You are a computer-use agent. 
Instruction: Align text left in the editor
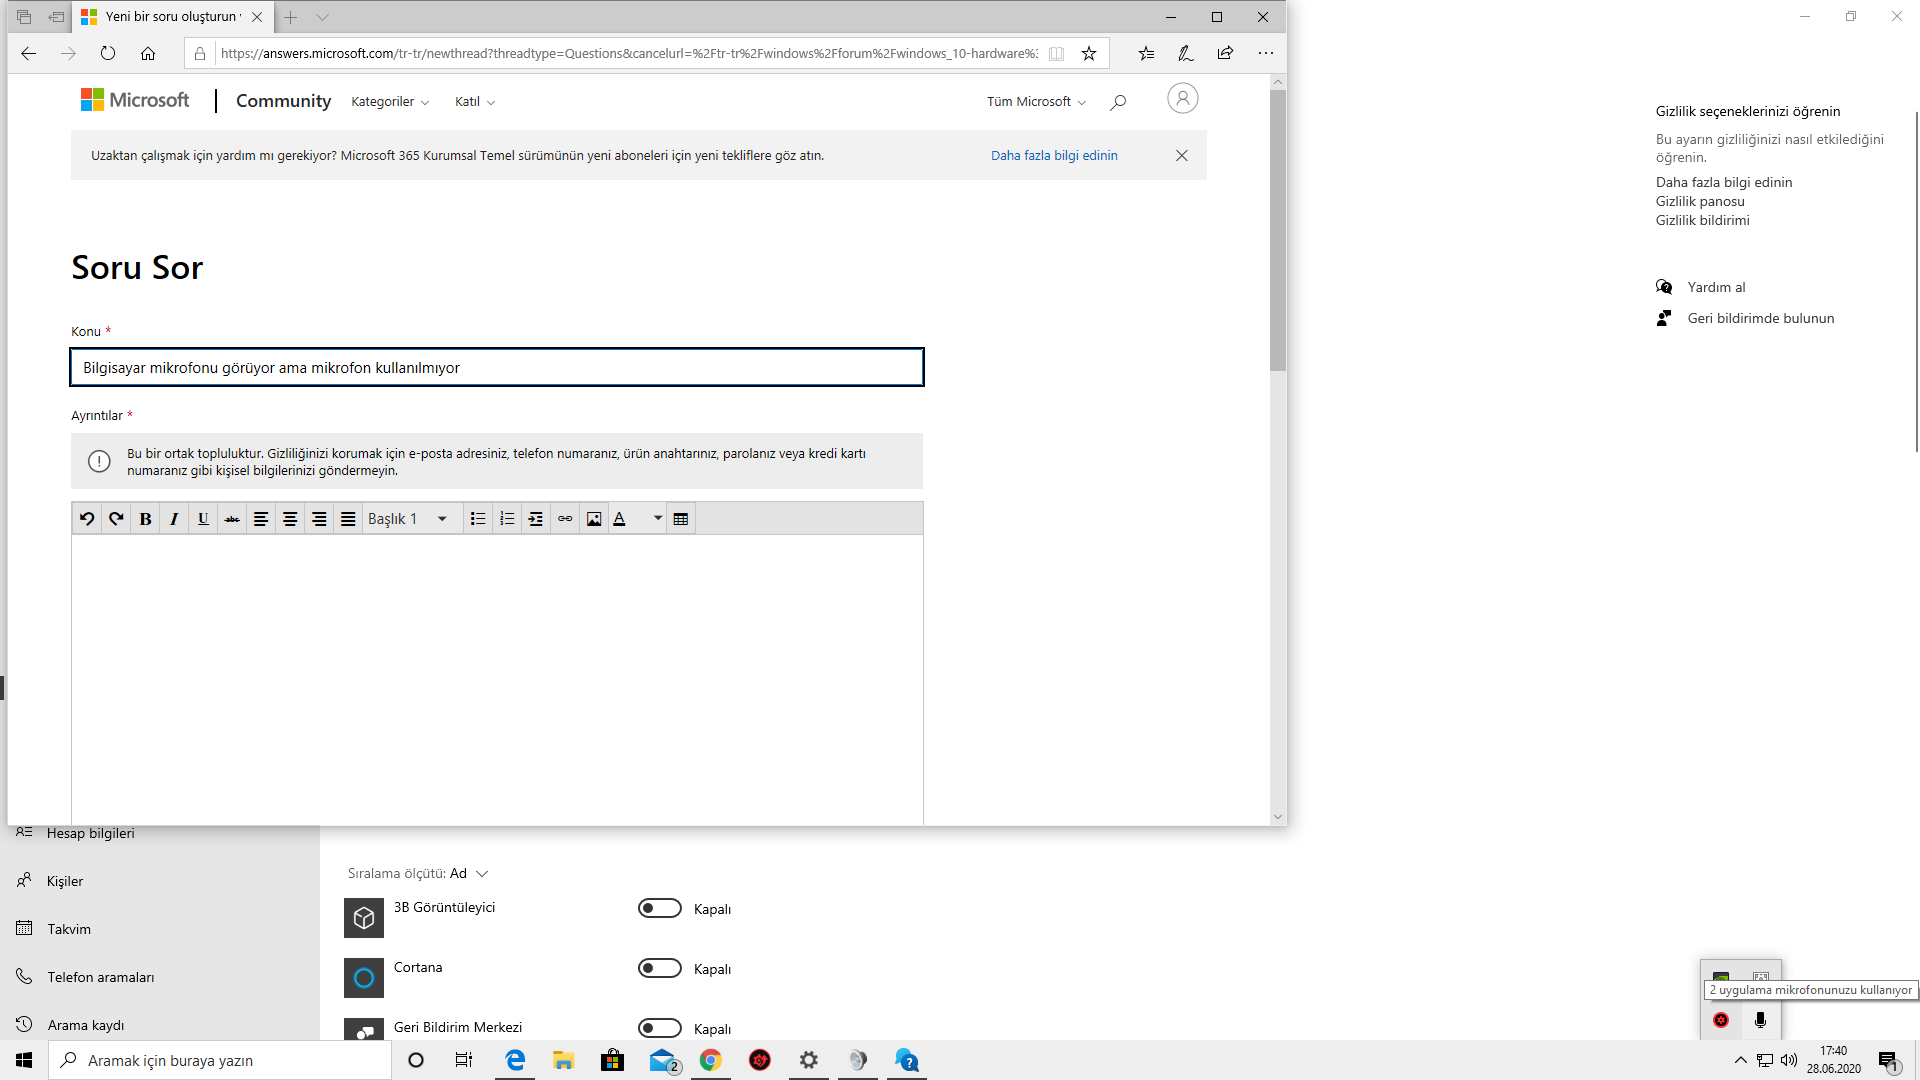(x=261, y=519)
